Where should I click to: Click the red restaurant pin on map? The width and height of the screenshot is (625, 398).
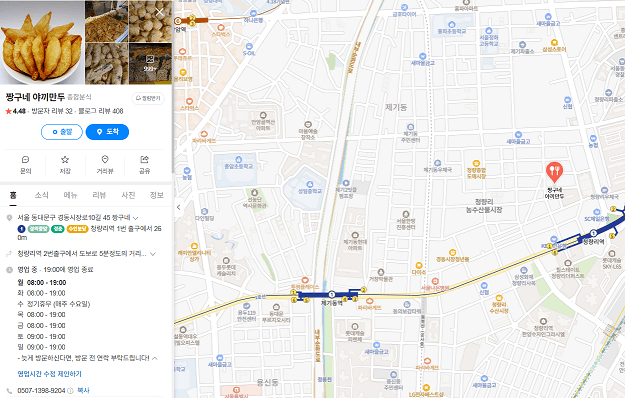point(554,172)
